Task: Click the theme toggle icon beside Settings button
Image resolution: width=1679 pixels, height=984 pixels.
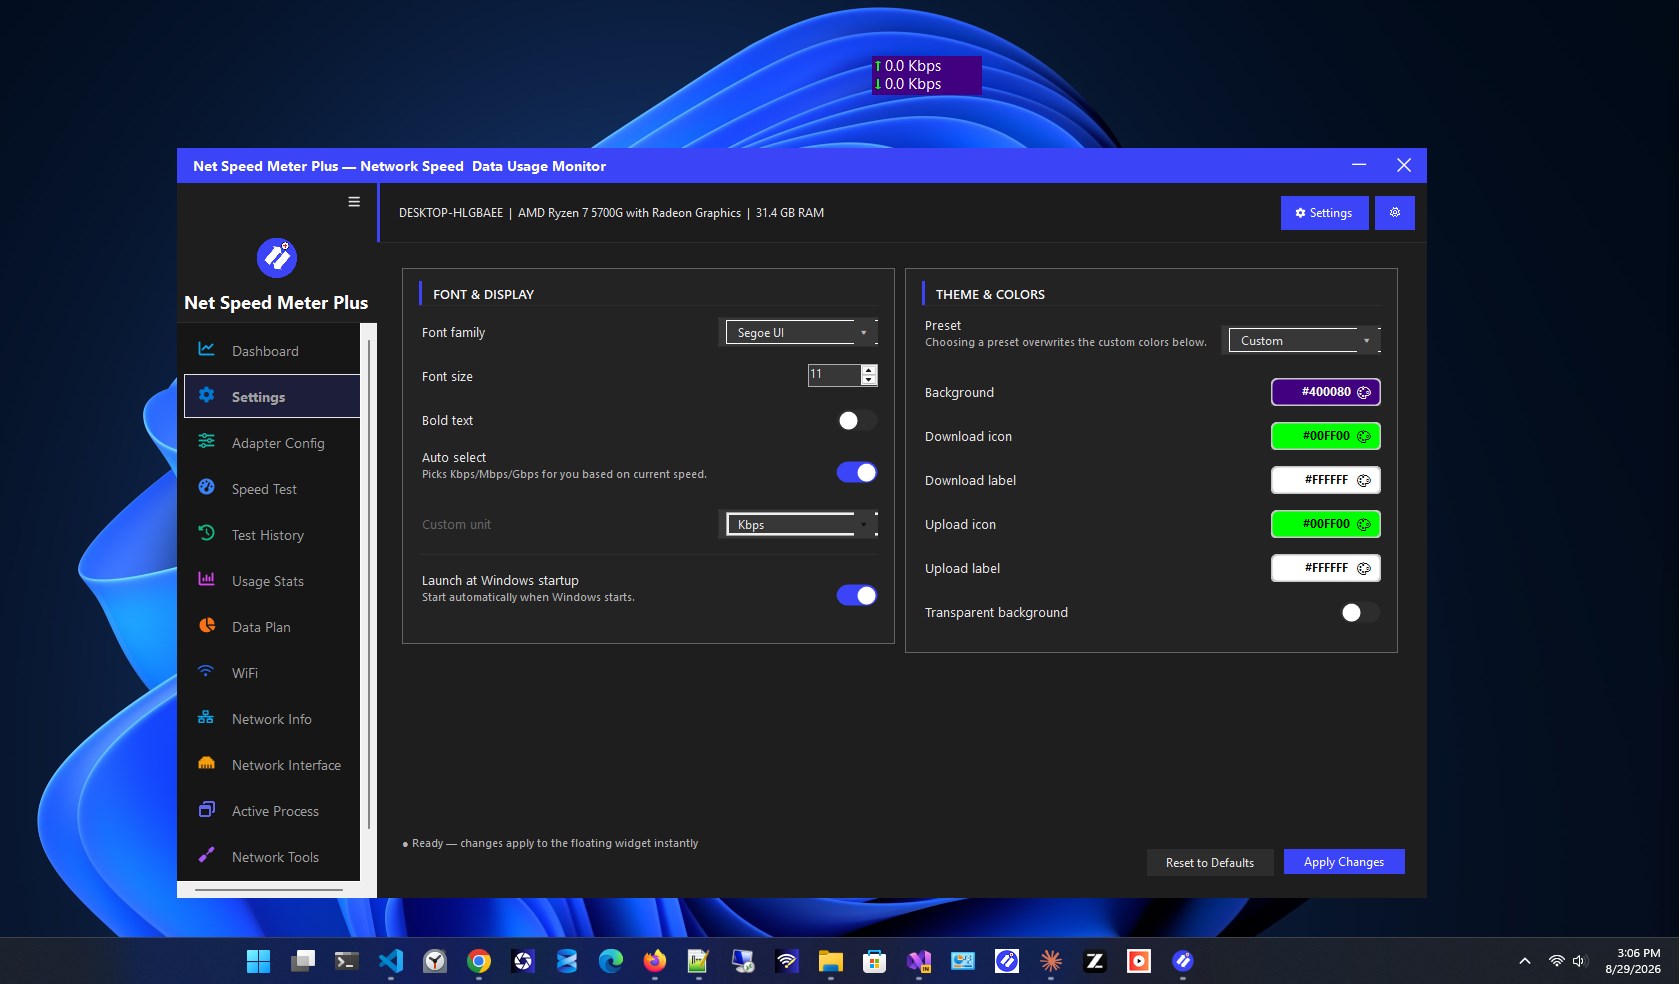Action: point(1394,213)
